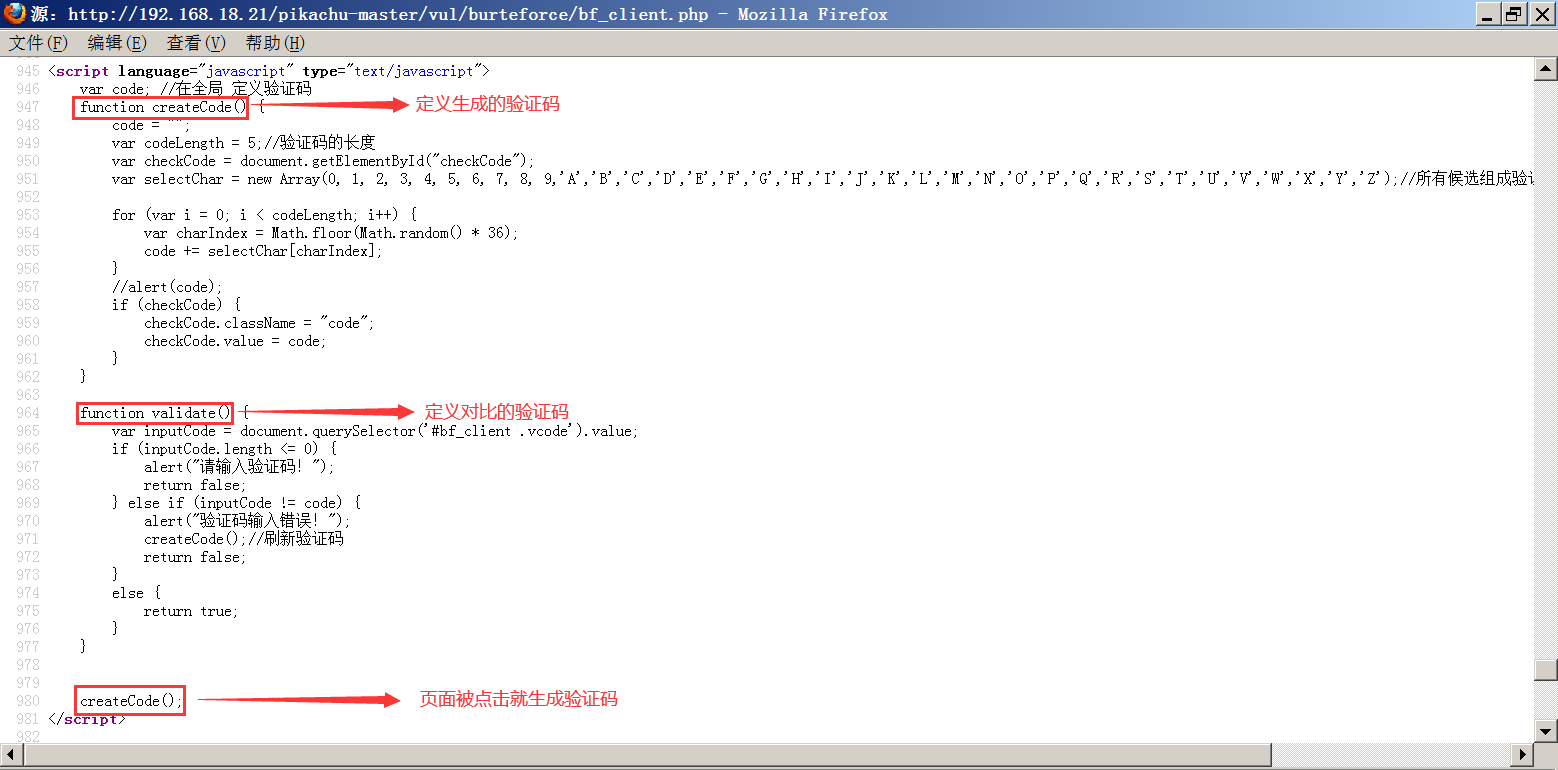Click alert("验证码输入错误！") line
Screen dimensions: 1558x770
(248, 521)
